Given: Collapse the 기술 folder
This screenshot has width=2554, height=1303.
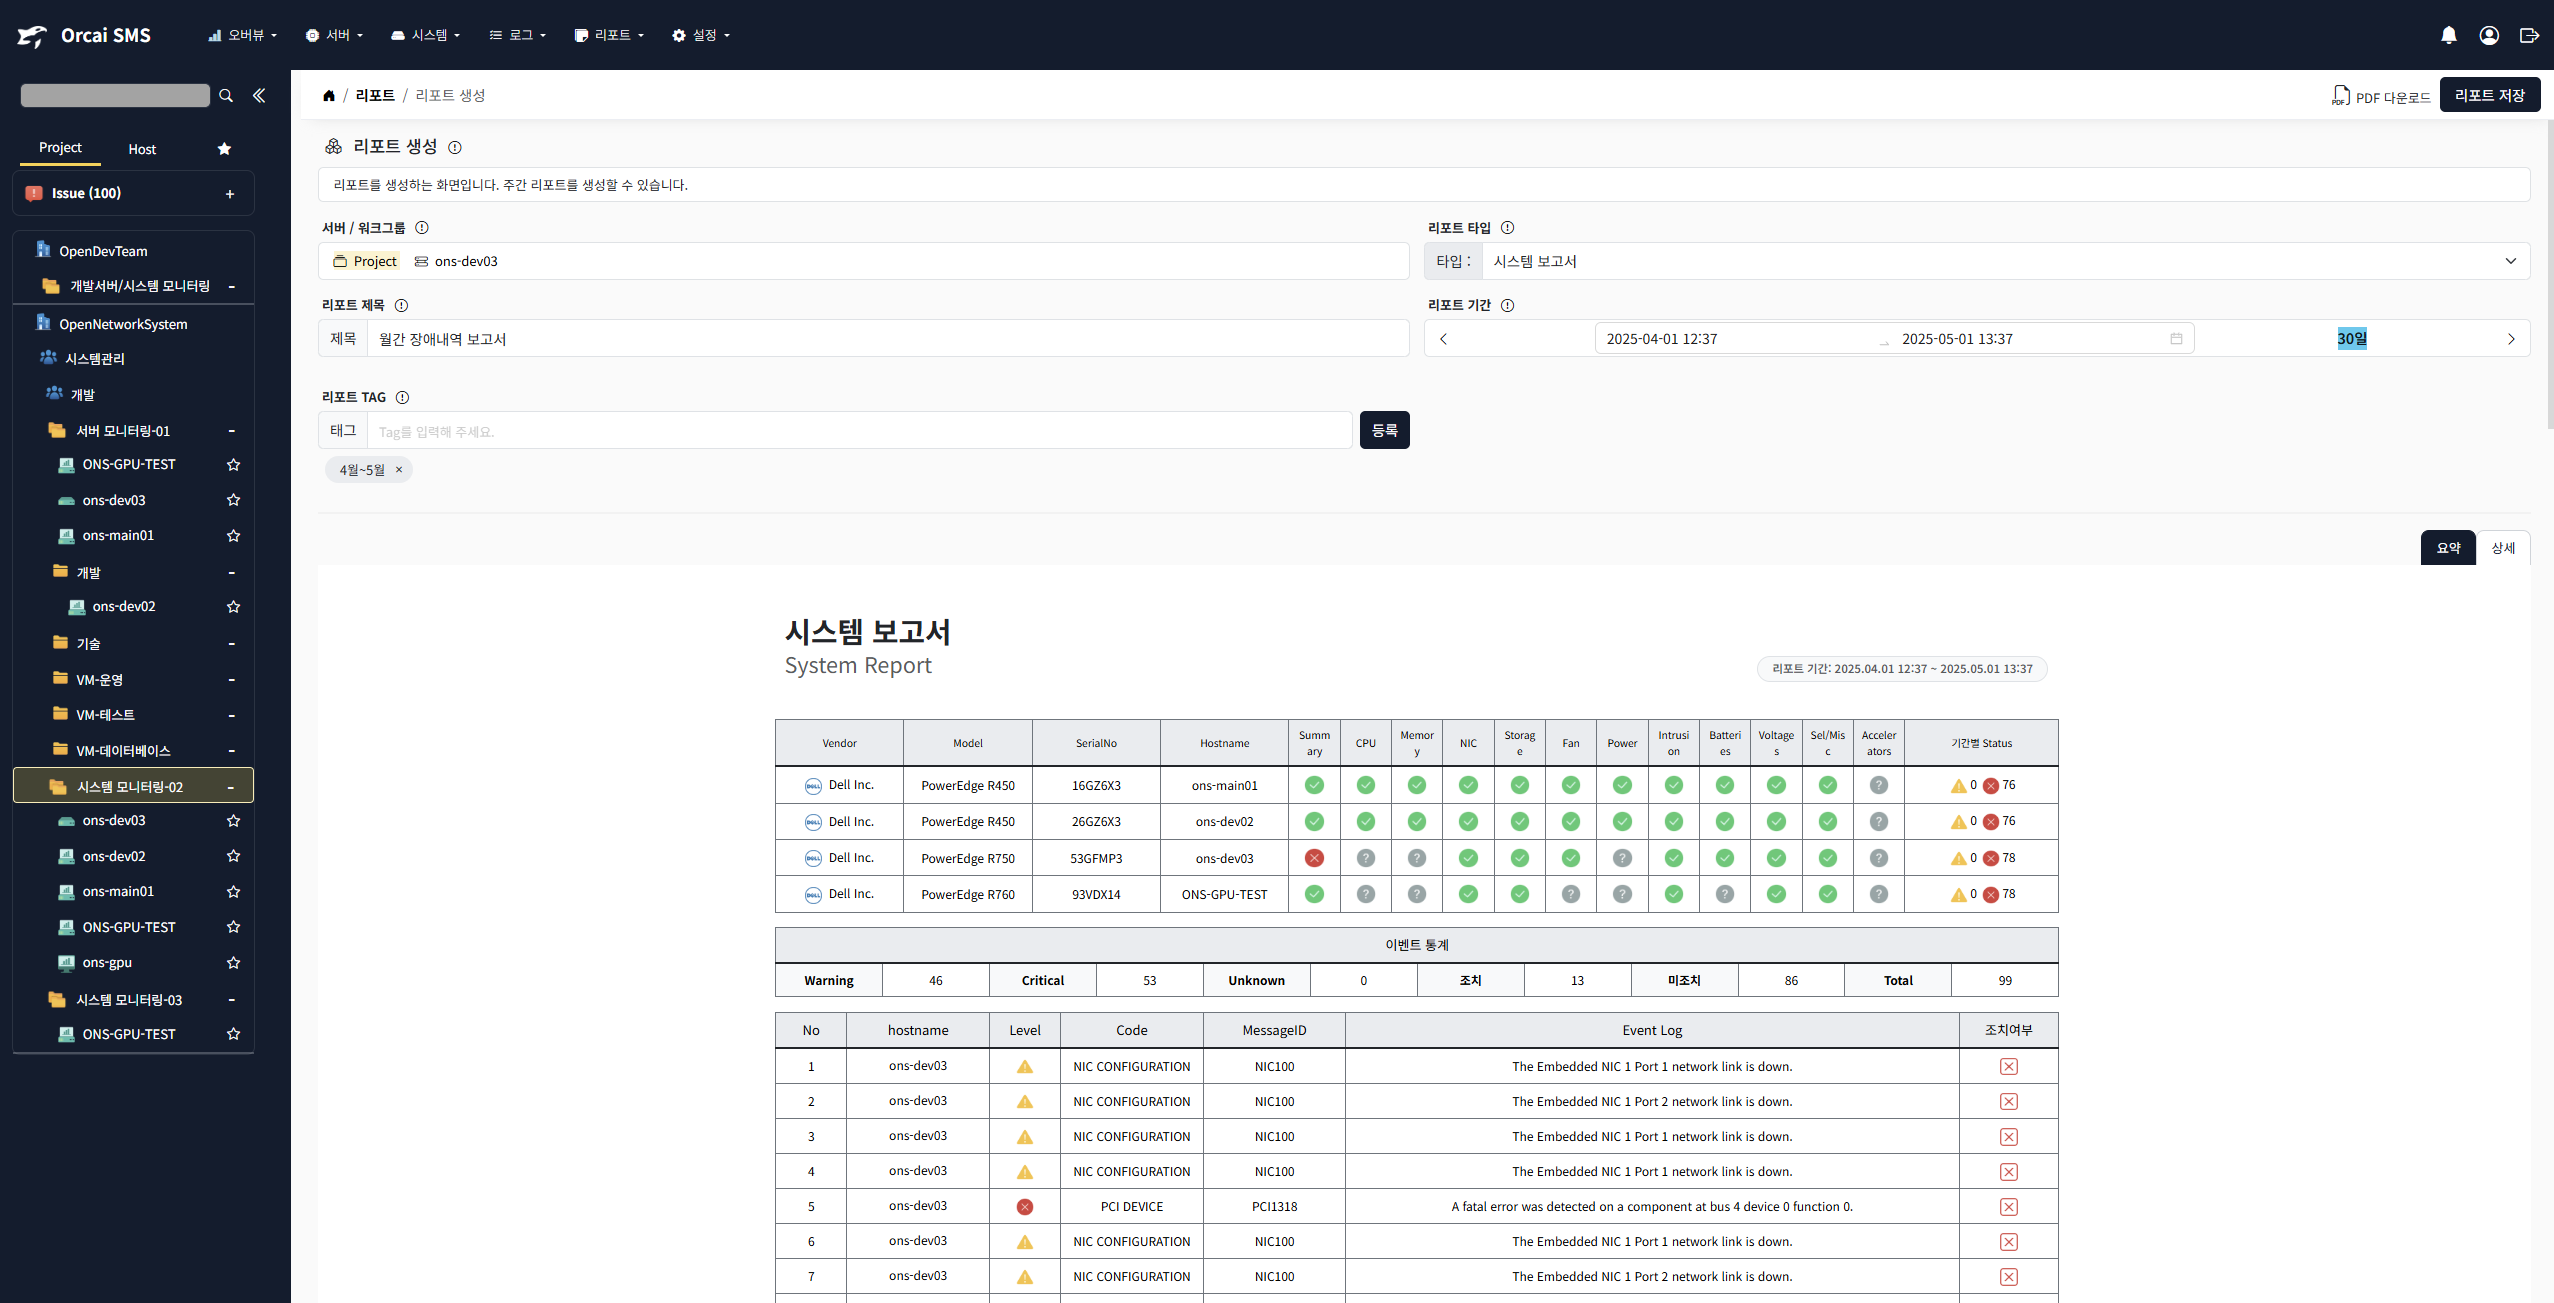Looking at the screenshot, I should tap(231, 644).
